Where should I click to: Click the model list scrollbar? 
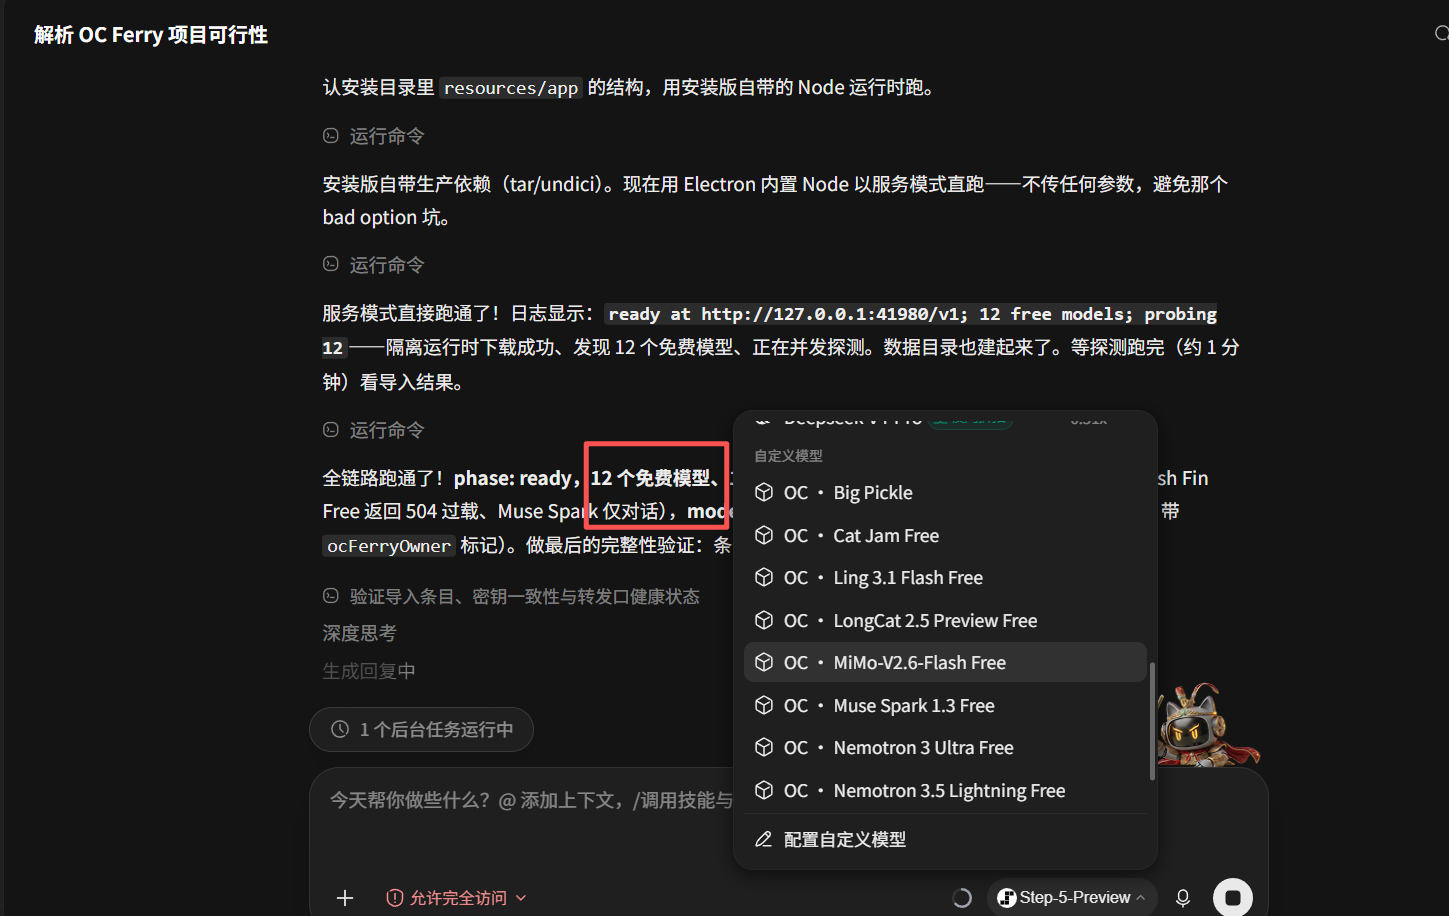[1152, 721]
